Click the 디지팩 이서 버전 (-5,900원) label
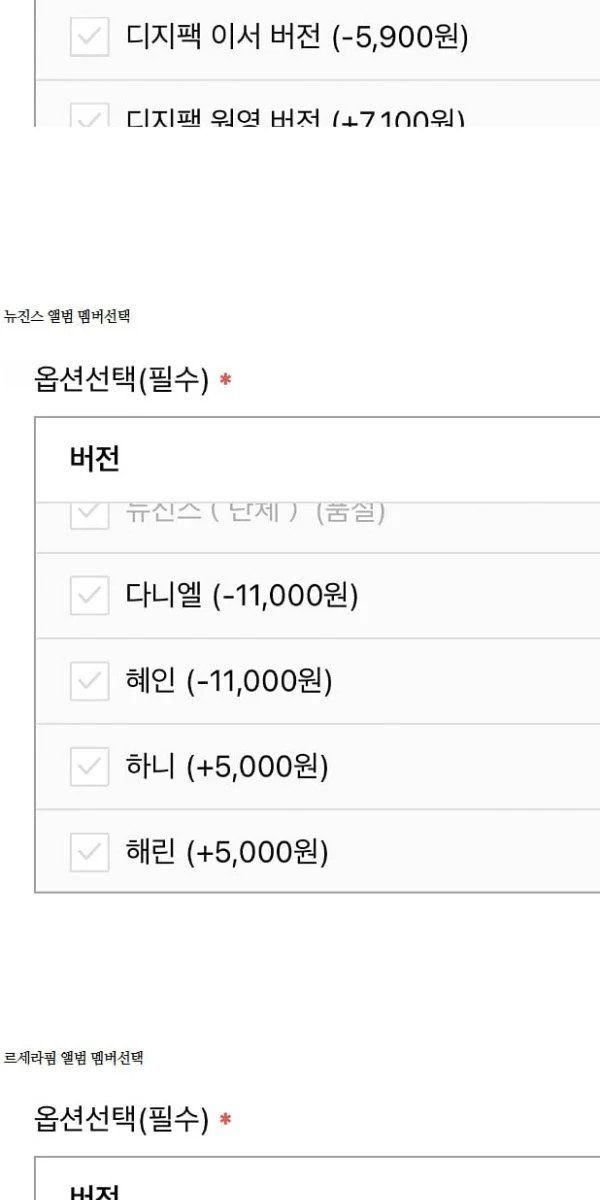This screenshot has width=600, height=1200. (x=297, y=38)
